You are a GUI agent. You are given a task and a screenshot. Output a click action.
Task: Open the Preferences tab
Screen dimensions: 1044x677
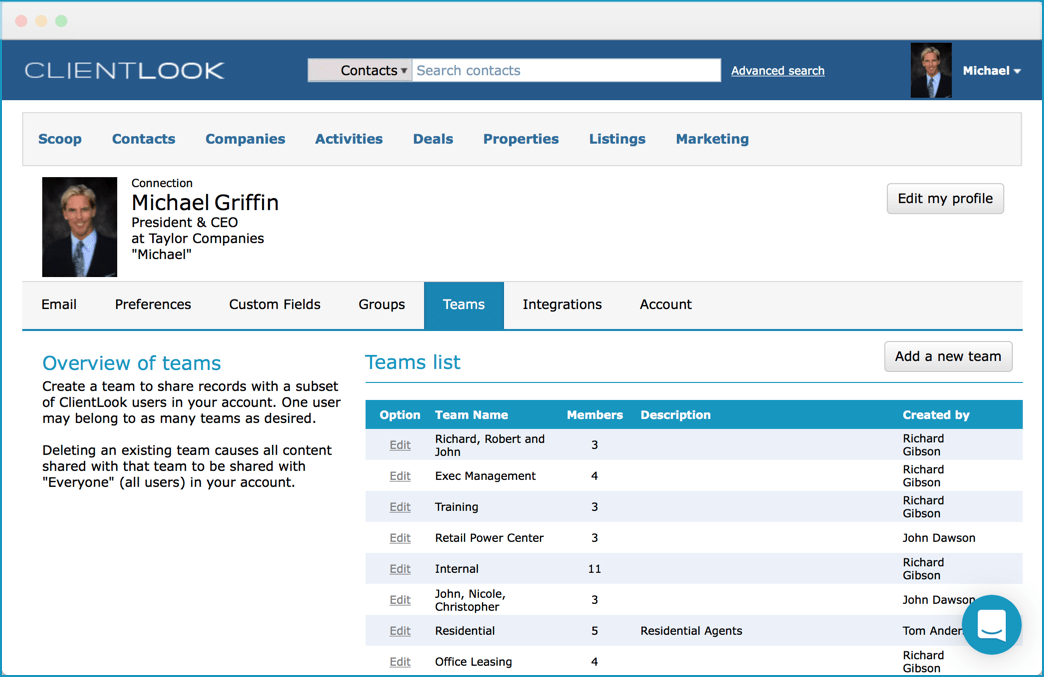pos(152,304)
